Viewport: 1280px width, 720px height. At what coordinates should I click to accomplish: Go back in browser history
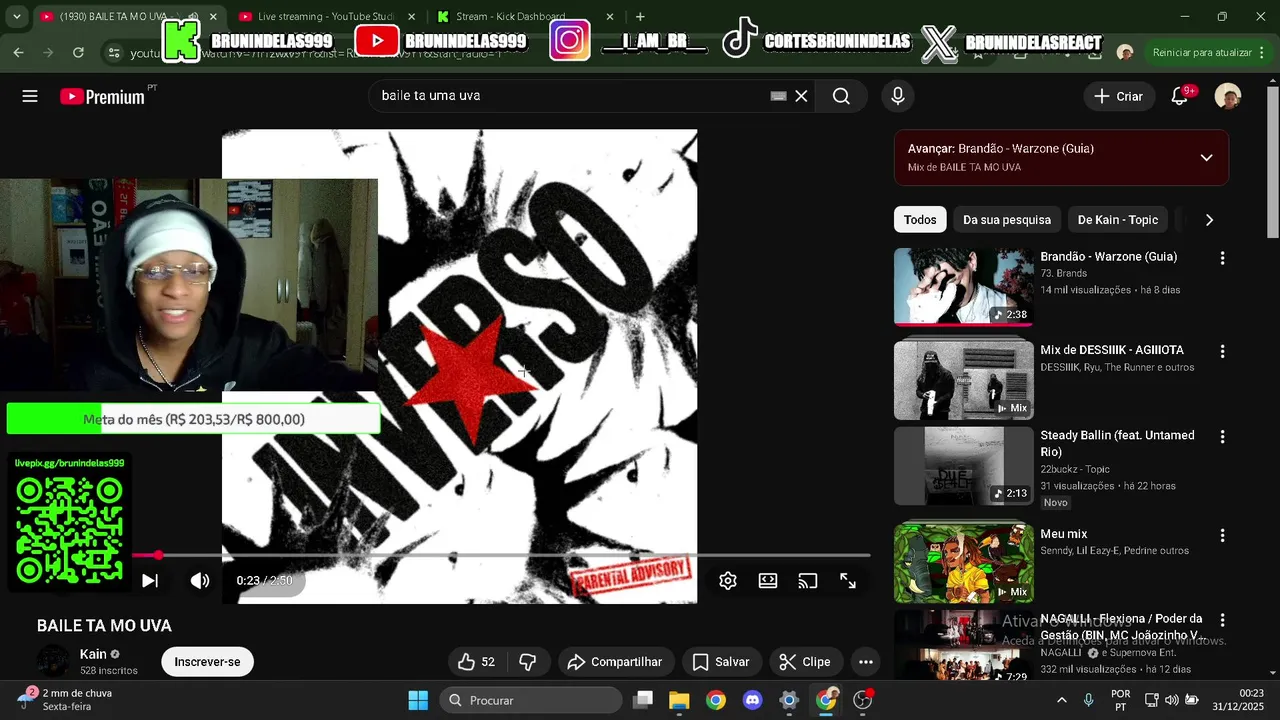click(x=18, y=52)
